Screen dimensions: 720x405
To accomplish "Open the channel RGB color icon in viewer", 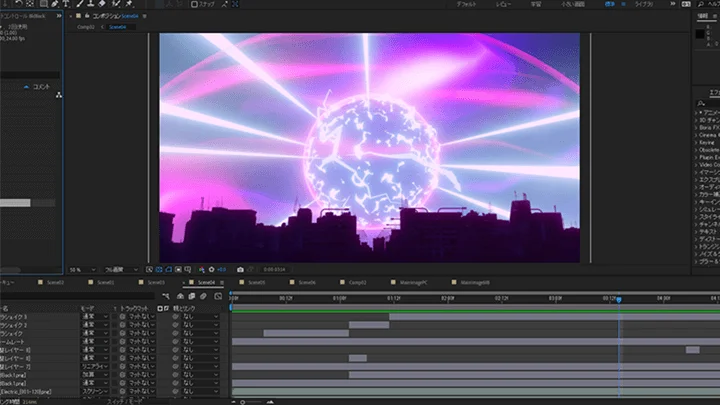I will [x=202, y=270].
